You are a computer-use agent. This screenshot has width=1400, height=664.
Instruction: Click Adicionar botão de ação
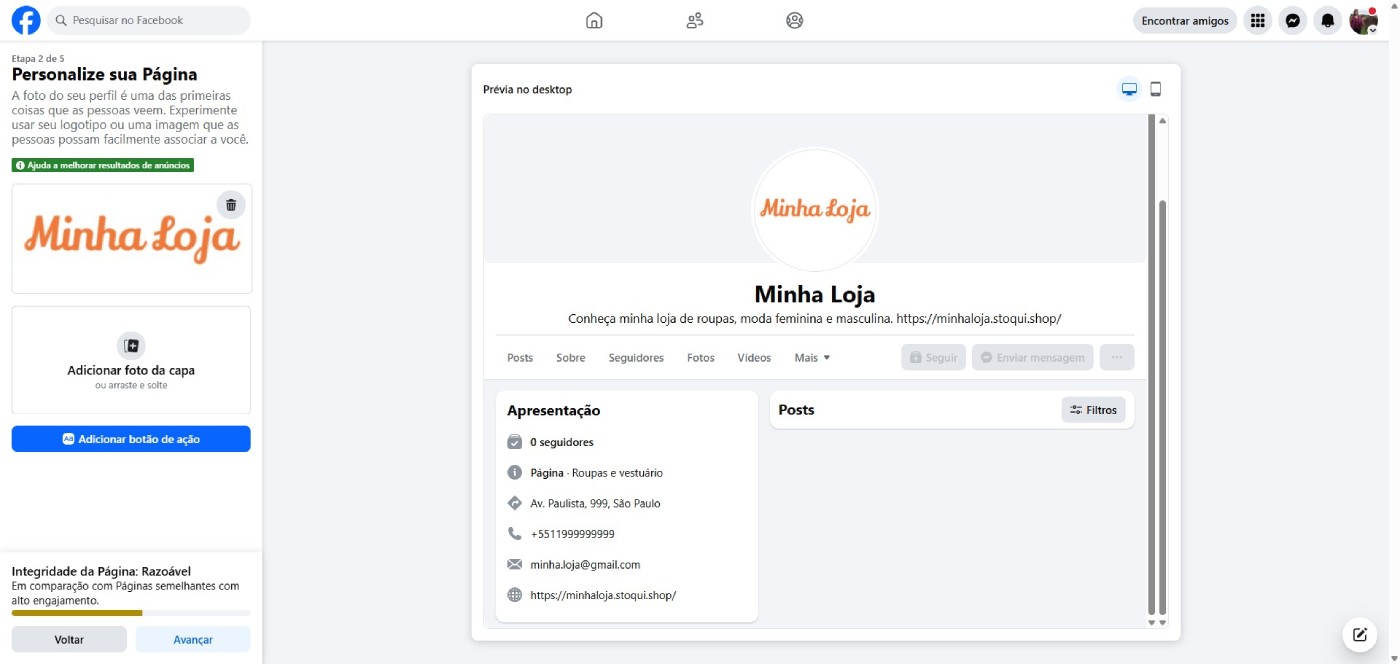(x=131, y=439)
